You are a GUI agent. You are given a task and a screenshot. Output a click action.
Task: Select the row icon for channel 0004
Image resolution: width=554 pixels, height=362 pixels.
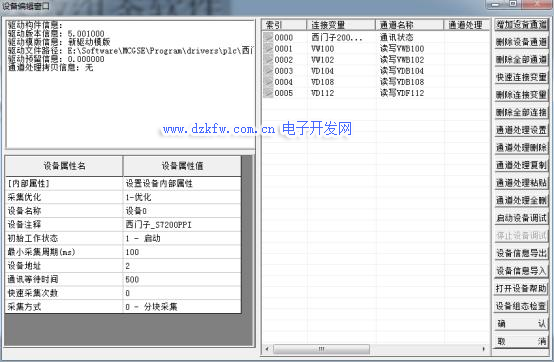[x=269, y=82]
